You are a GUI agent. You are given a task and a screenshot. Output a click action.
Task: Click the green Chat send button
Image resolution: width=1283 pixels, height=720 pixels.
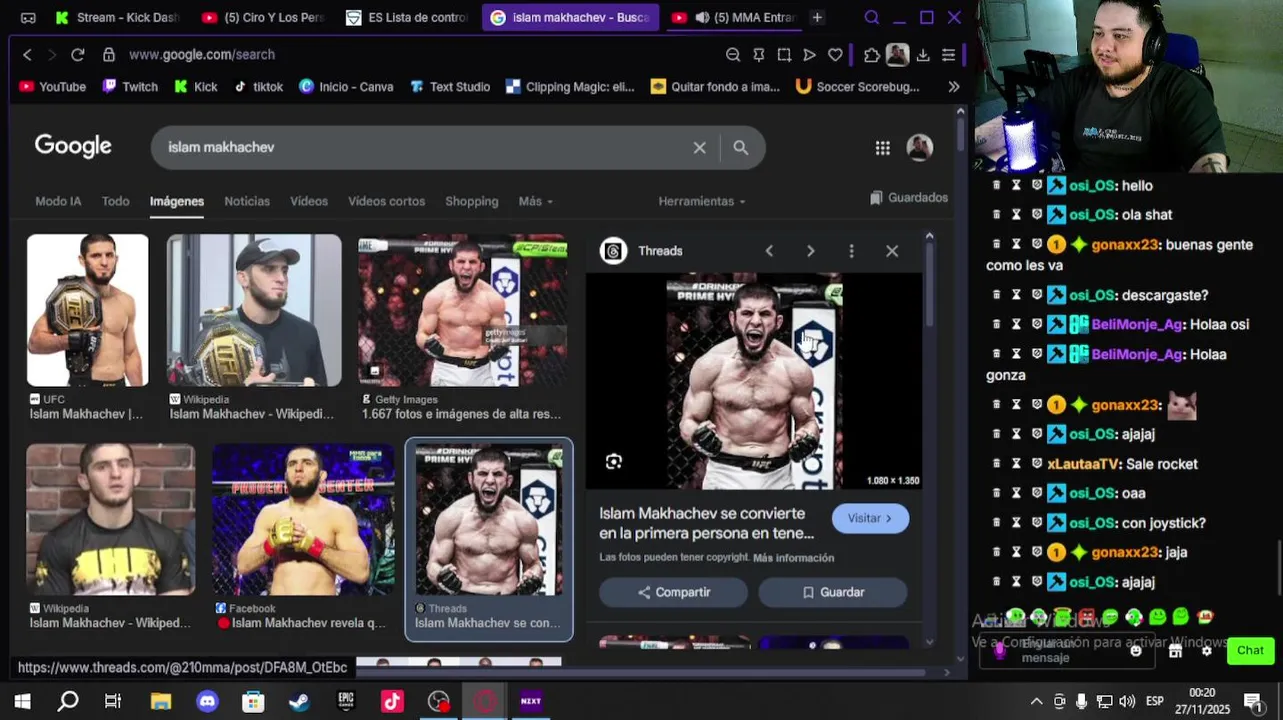pos(1250,651)
